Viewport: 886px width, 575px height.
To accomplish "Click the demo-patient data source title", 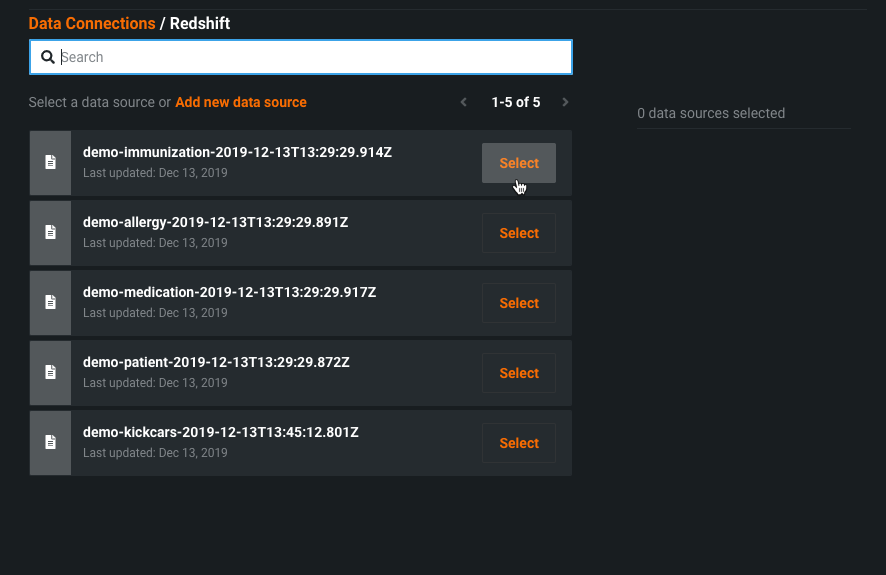I will (x=216, y=363).
